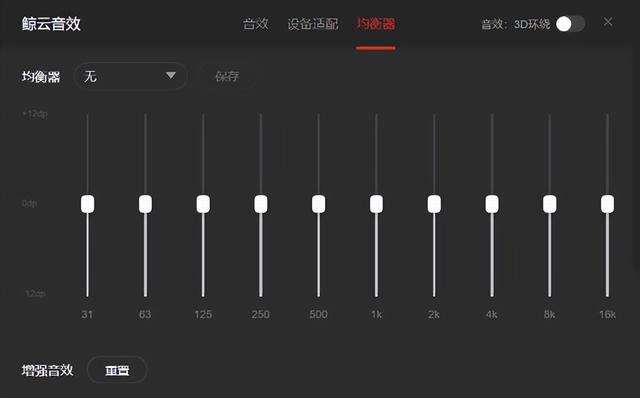Close the 鲸云音效 panel
Screen dimensions: 640x398
[x=608, y=22]
